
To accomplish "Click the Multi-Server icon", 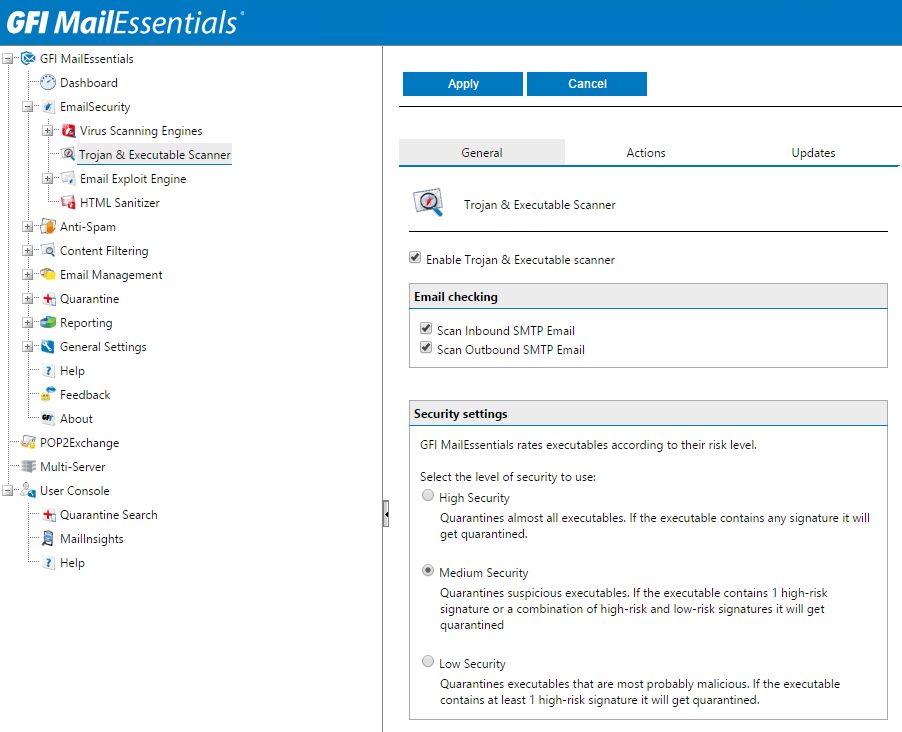I will (x=28, y=466).
